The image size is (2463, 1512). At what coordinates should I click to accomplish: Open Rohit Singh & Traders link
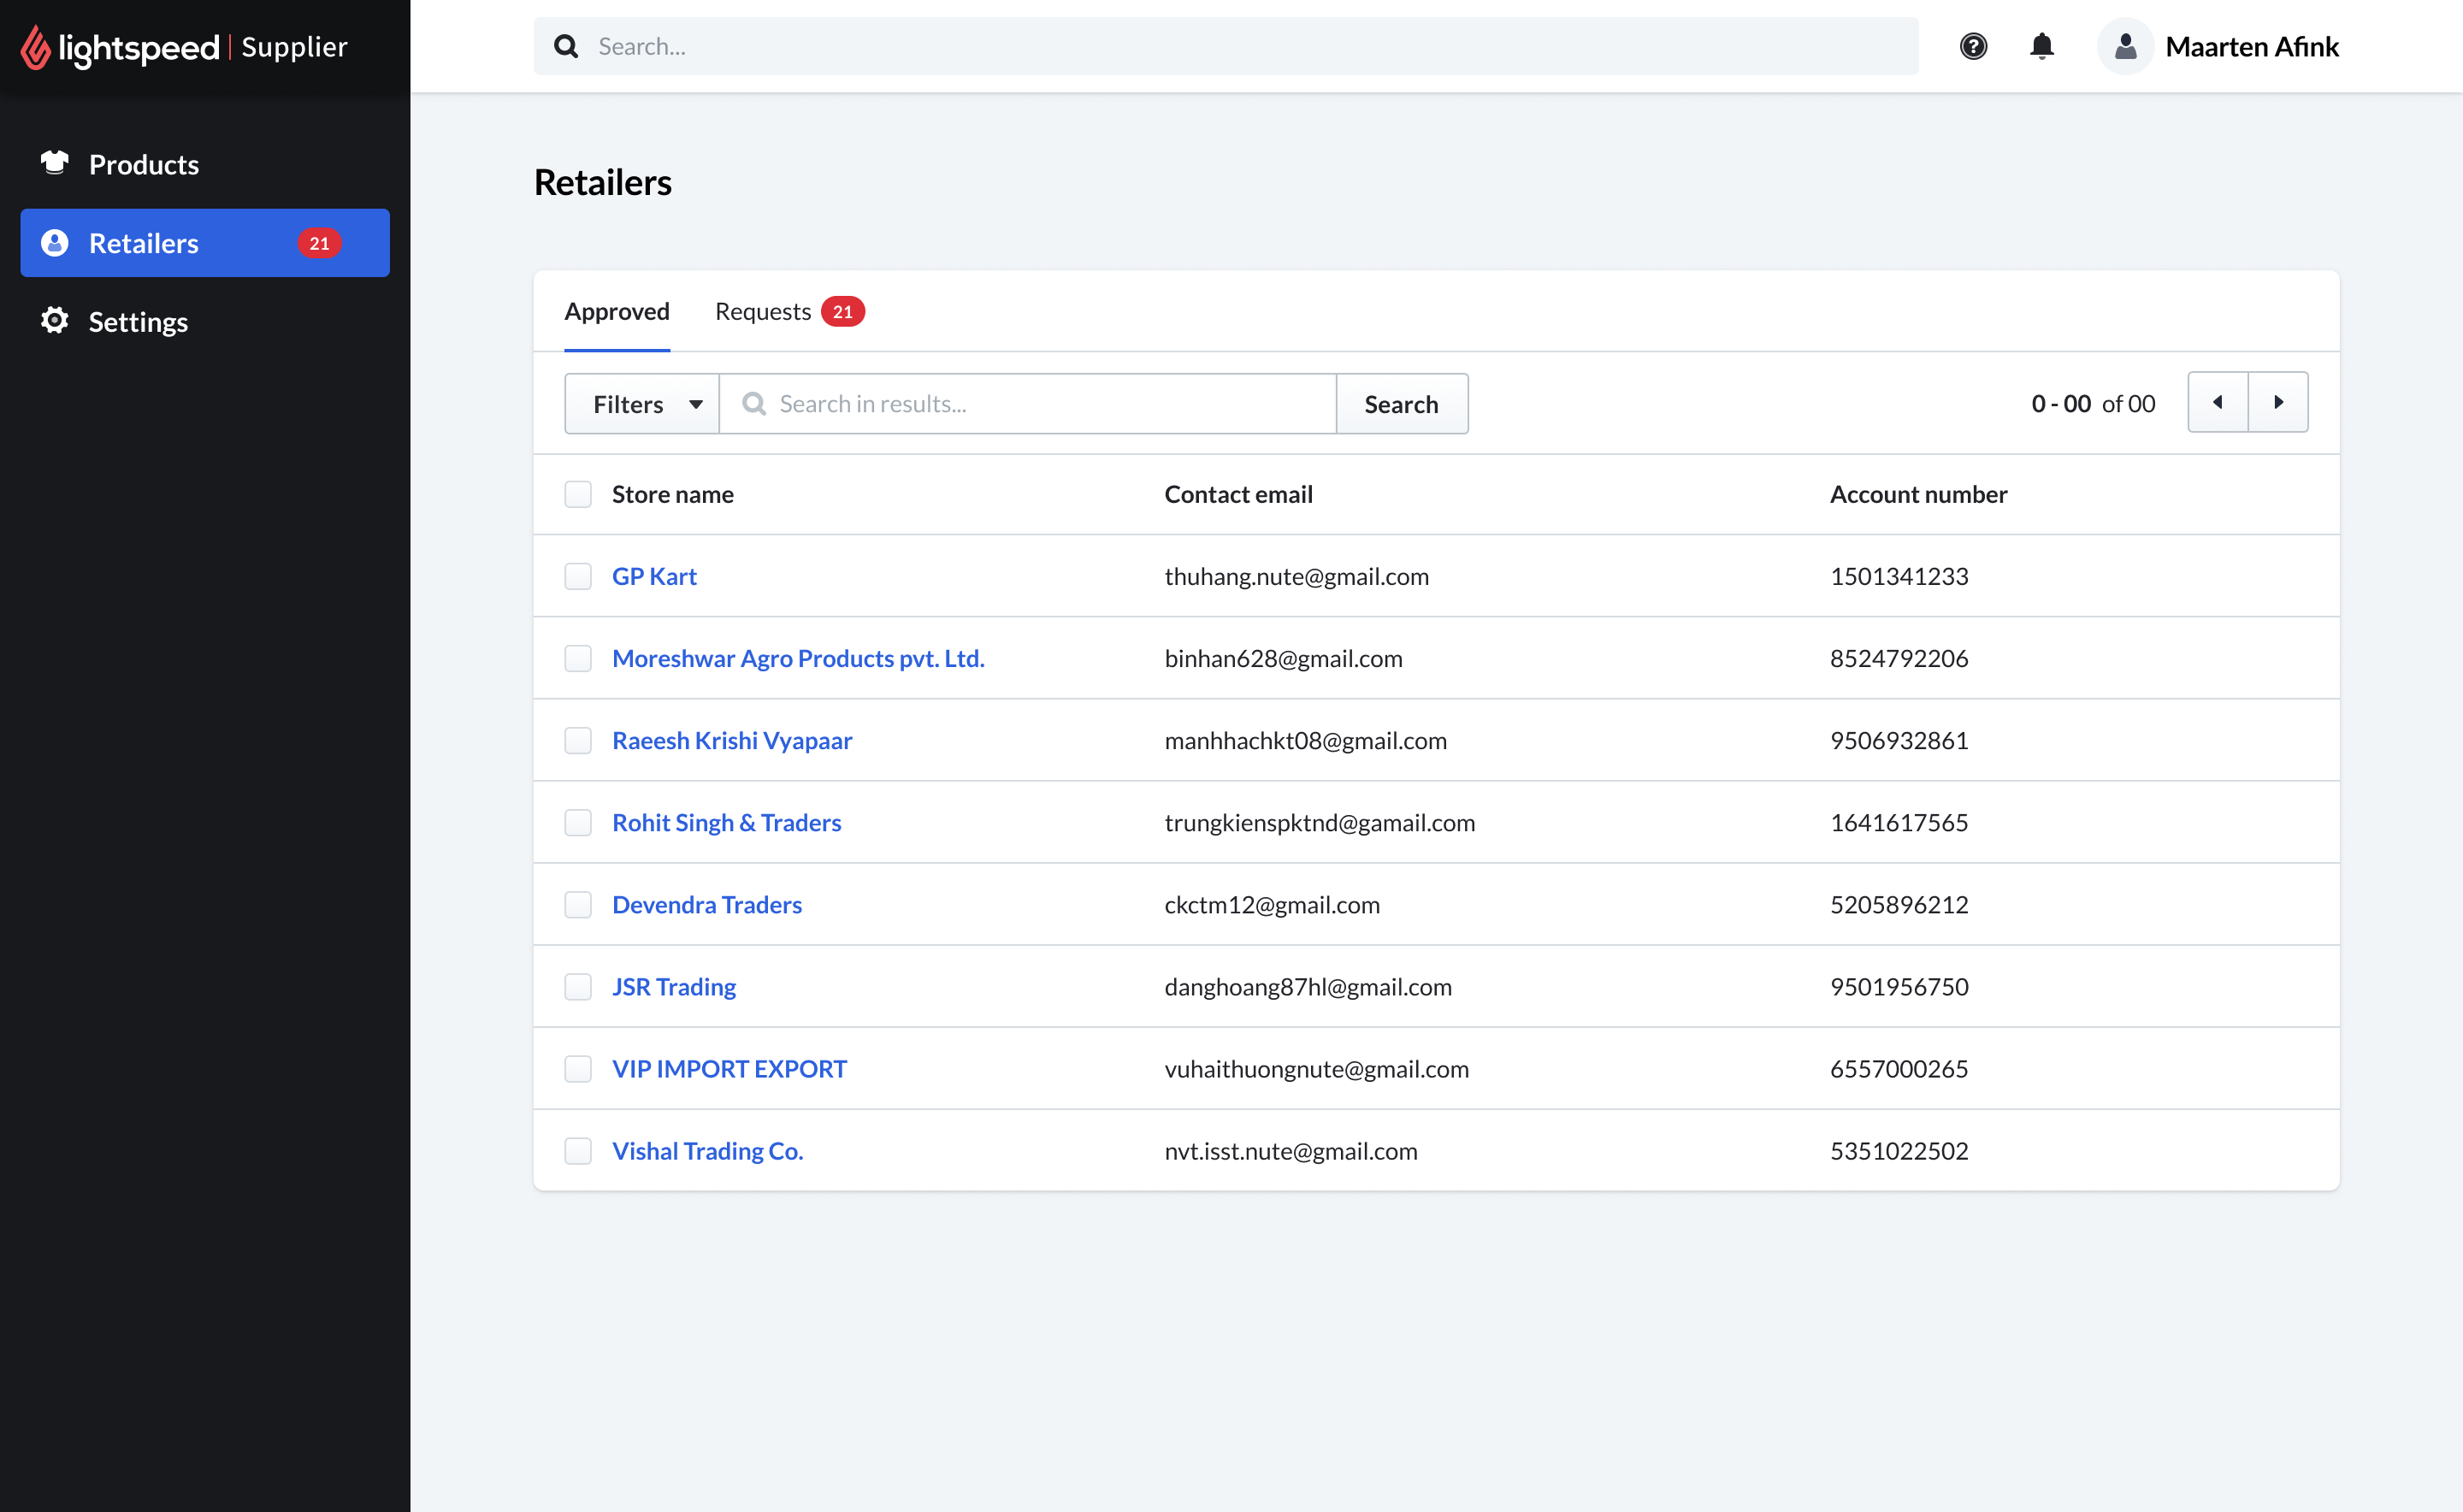(x=726, y=822)
